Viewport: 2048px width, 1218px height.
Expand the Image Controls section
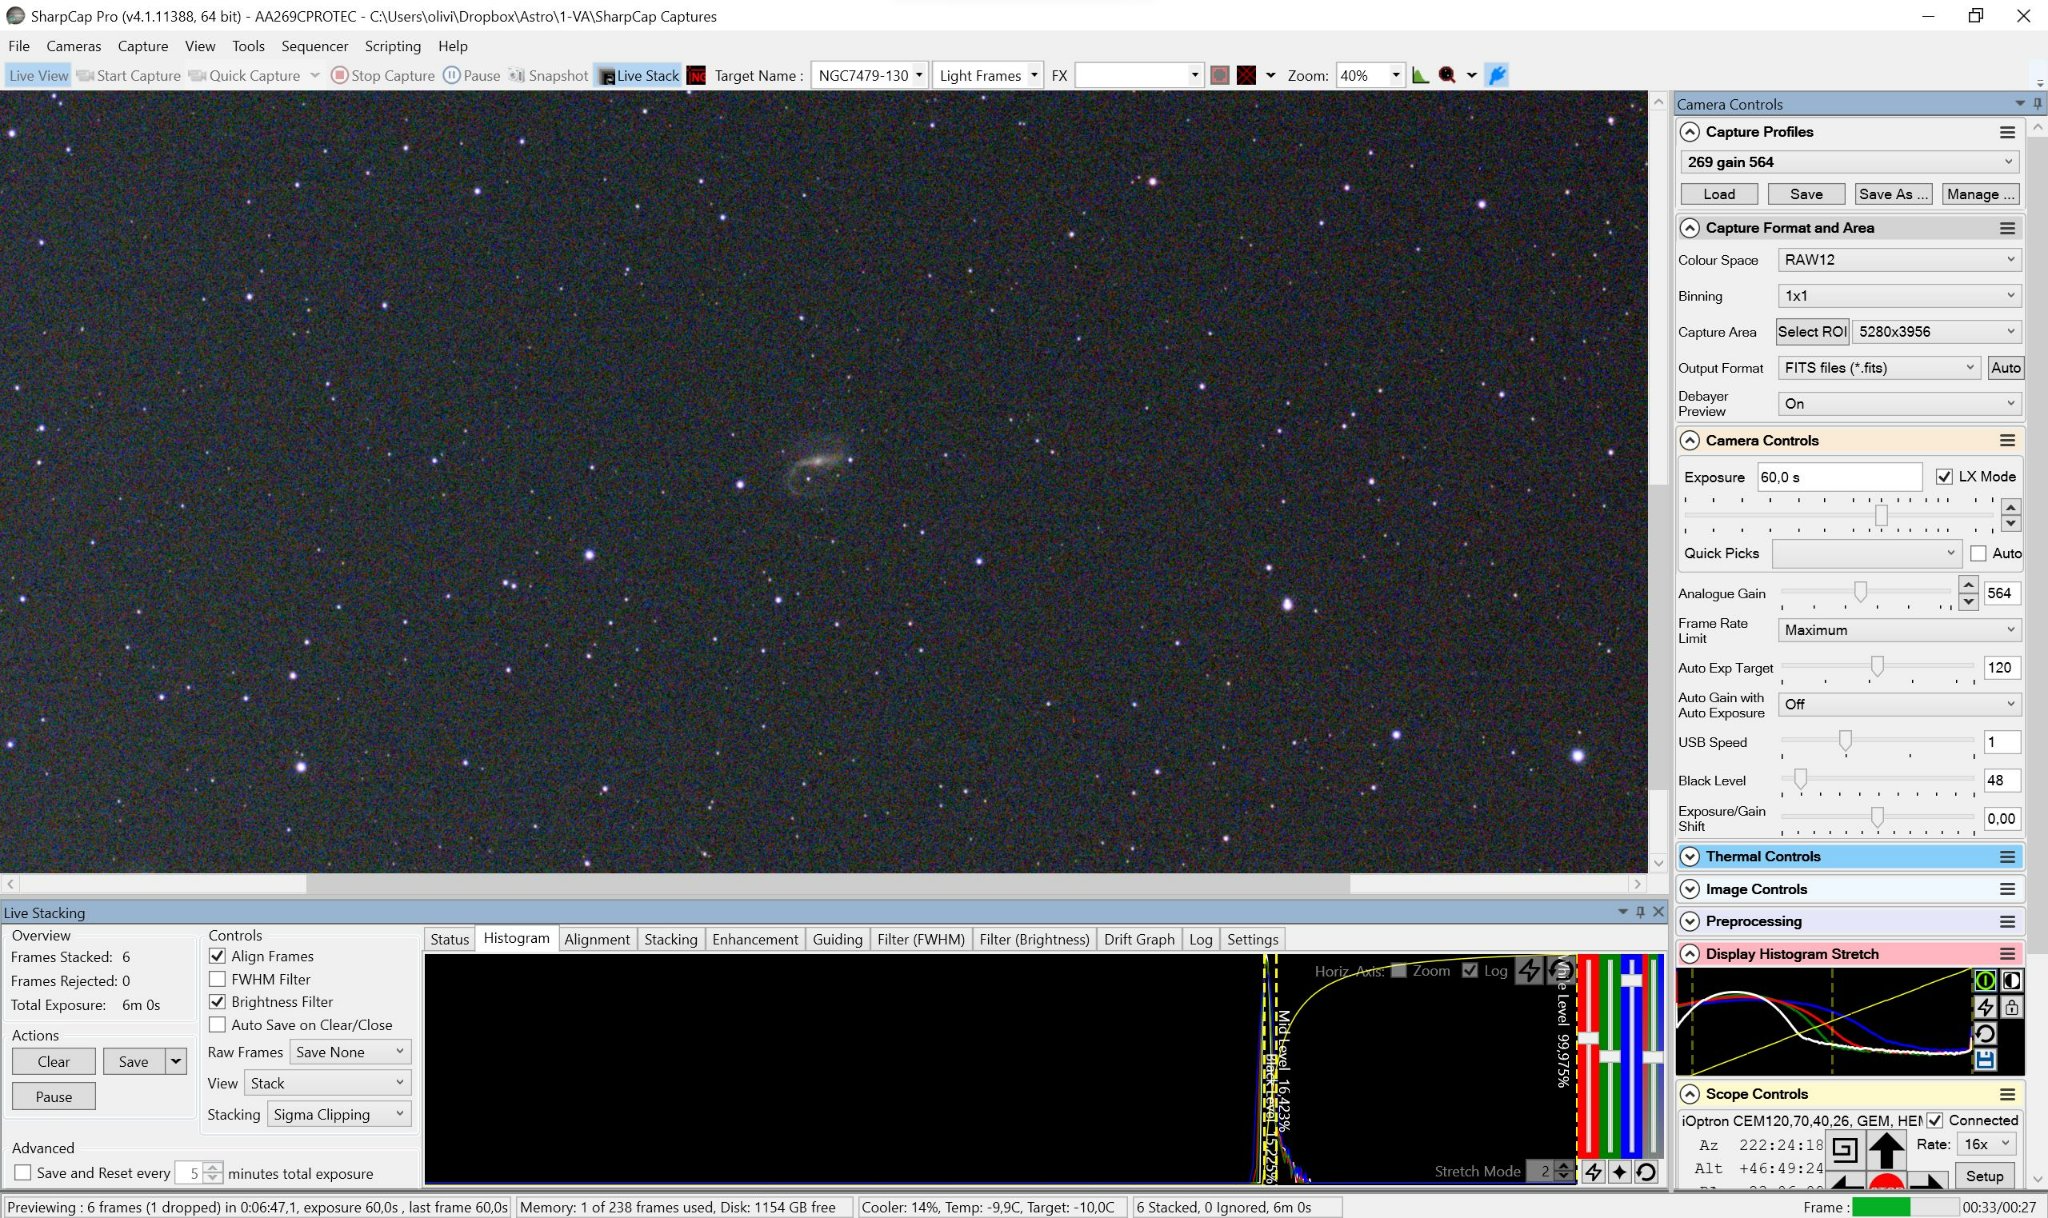point(1690,889)
